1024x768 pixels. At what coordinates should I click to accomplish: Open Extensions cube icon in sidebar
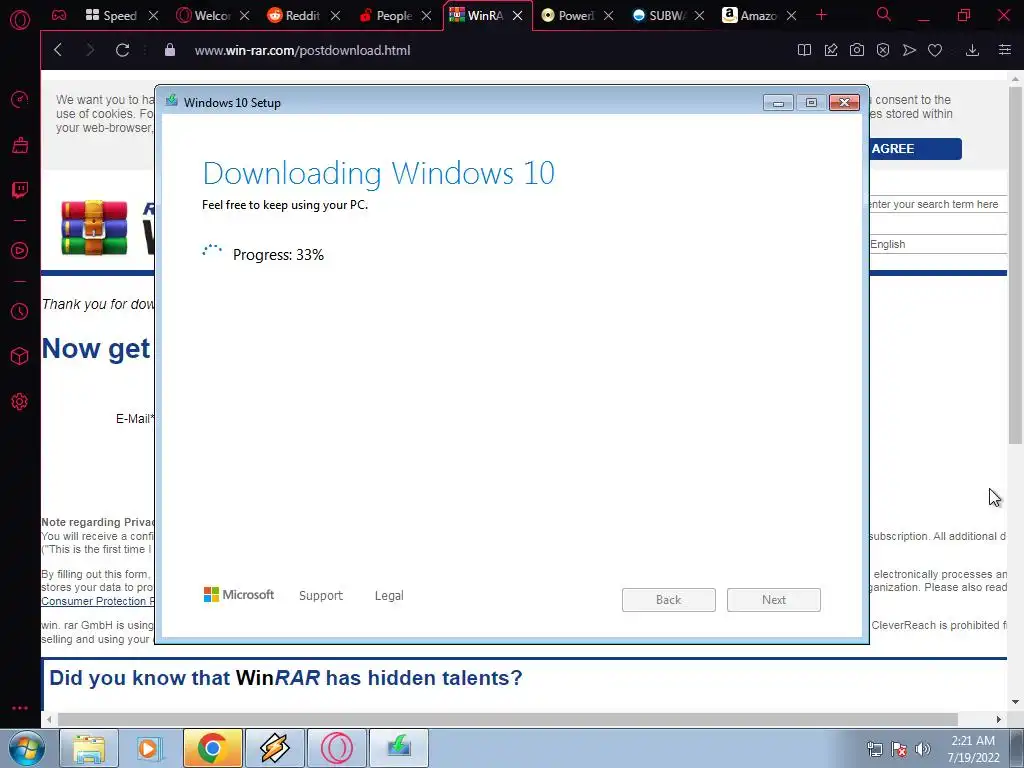(x=20, y=356)
